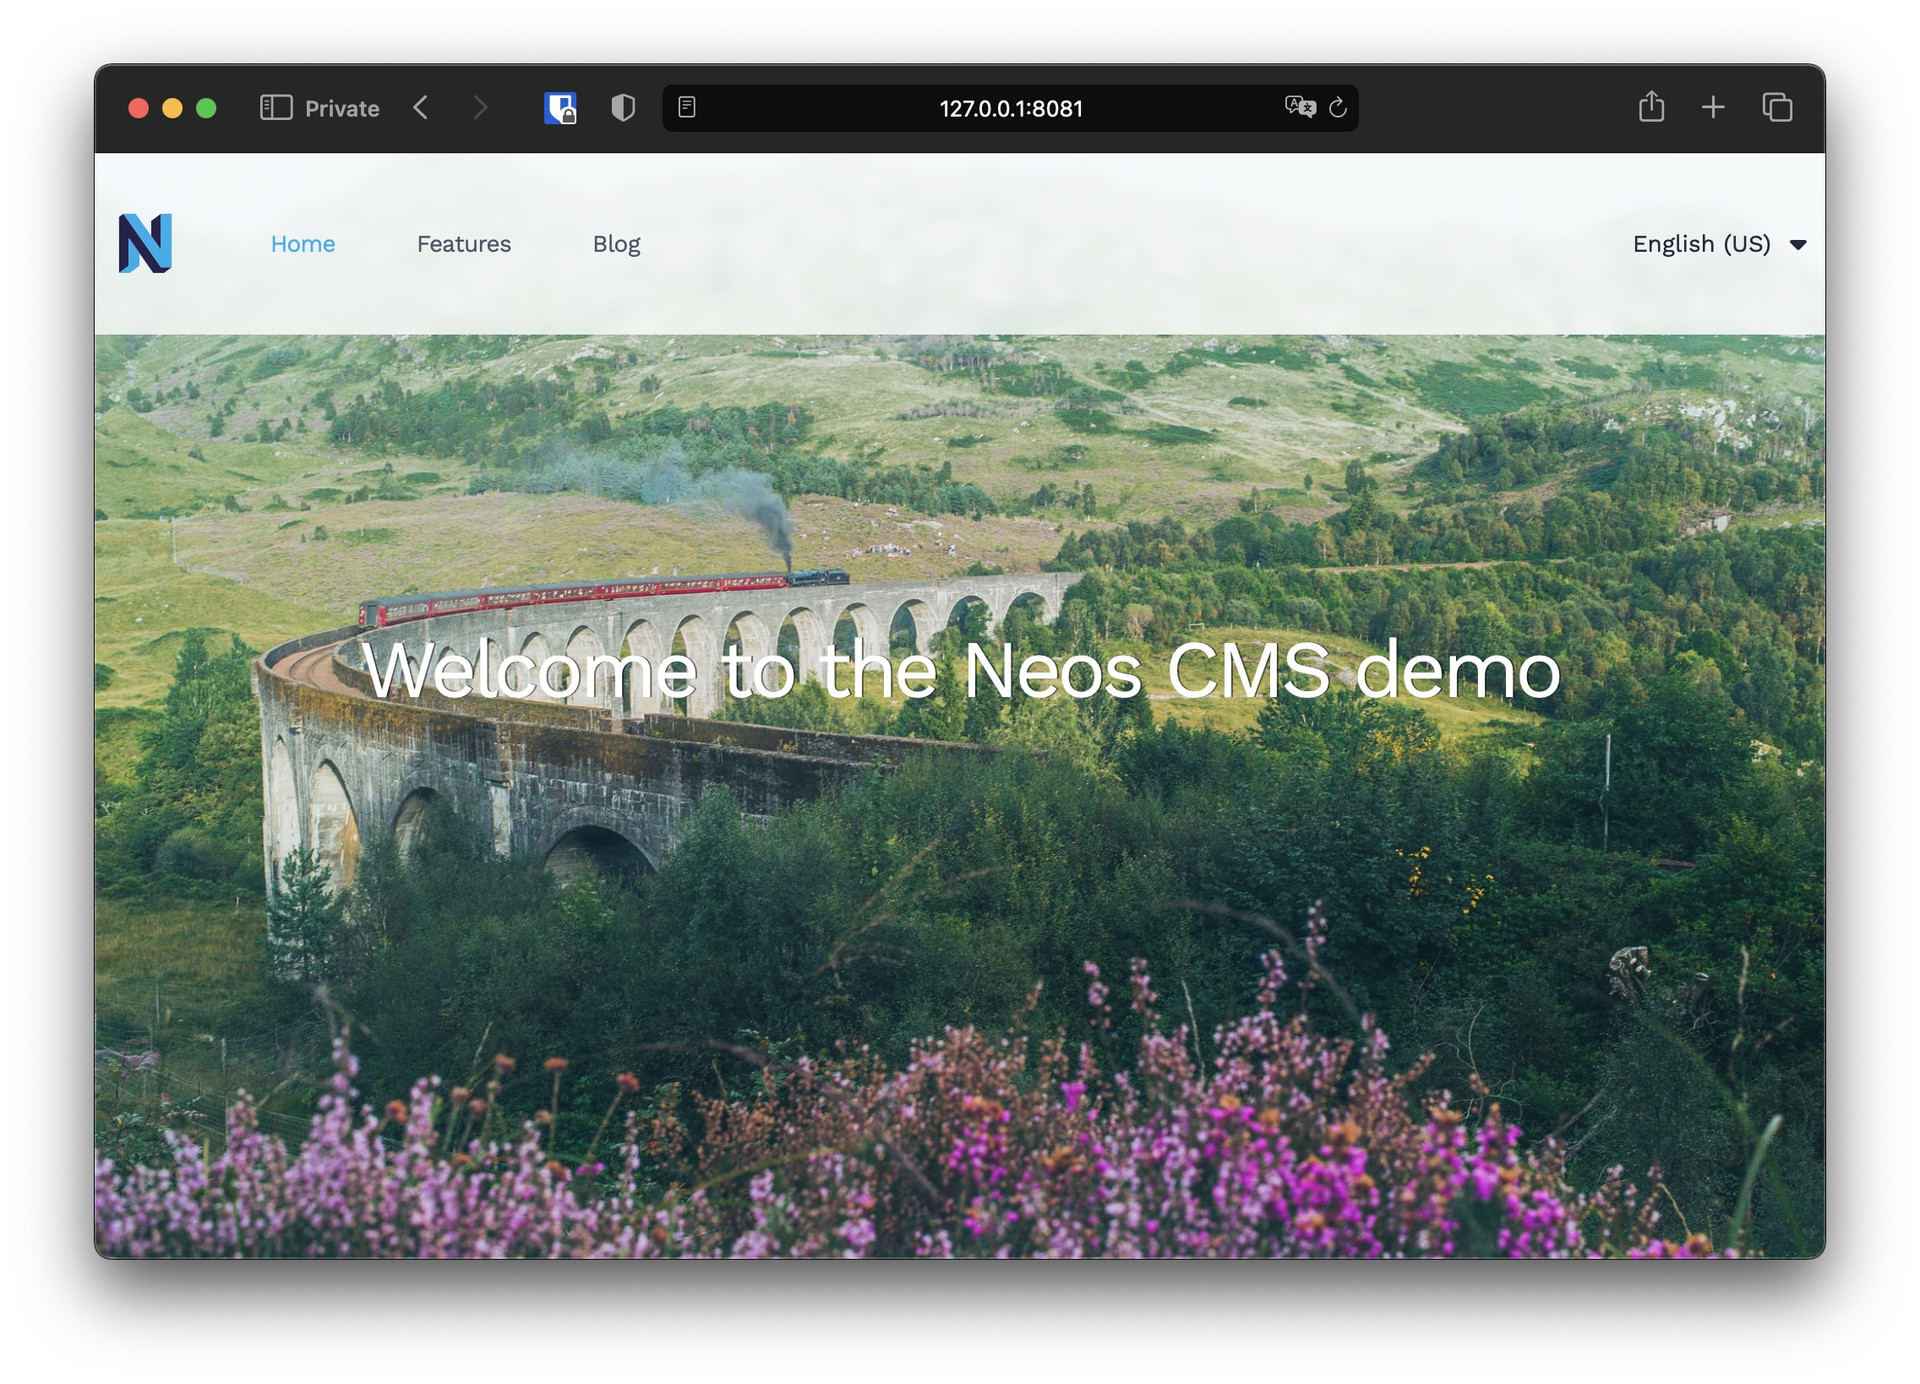Click the language dropdown chevron arrow
This screenshot has height=1384, width=1920.
pyautogui.click(x=1798, y=245)
